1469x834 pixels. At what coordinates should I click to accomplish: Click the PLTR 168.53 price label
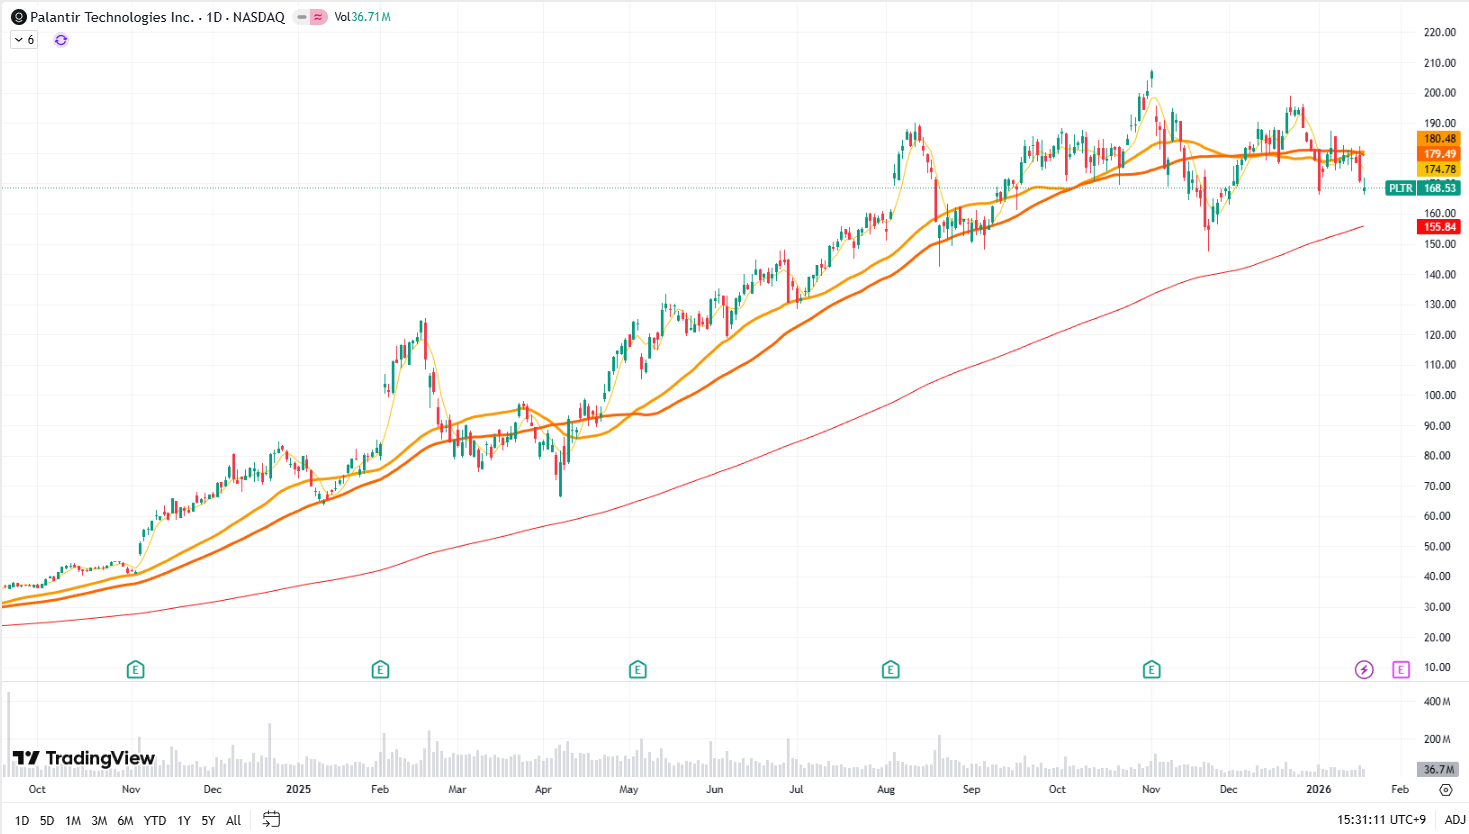point(1424,188)
